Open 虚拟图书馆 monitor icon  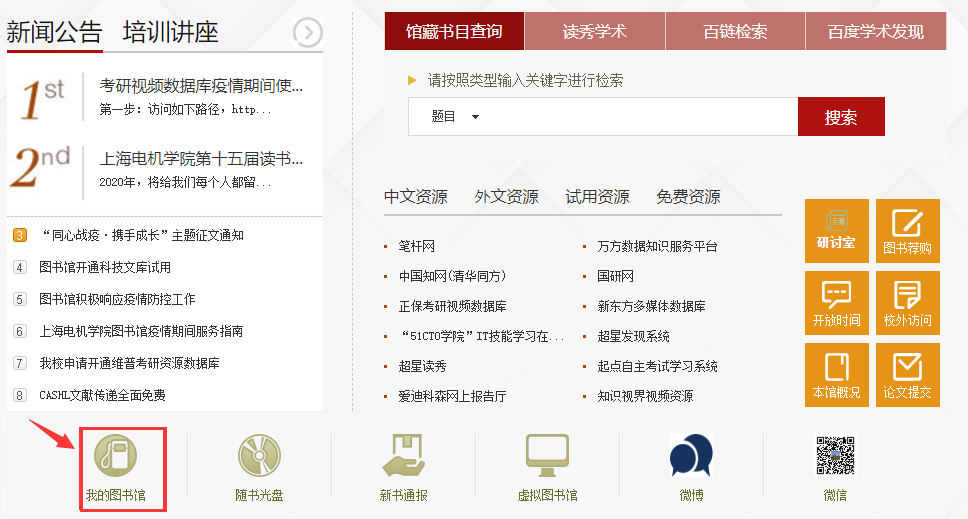547,457
